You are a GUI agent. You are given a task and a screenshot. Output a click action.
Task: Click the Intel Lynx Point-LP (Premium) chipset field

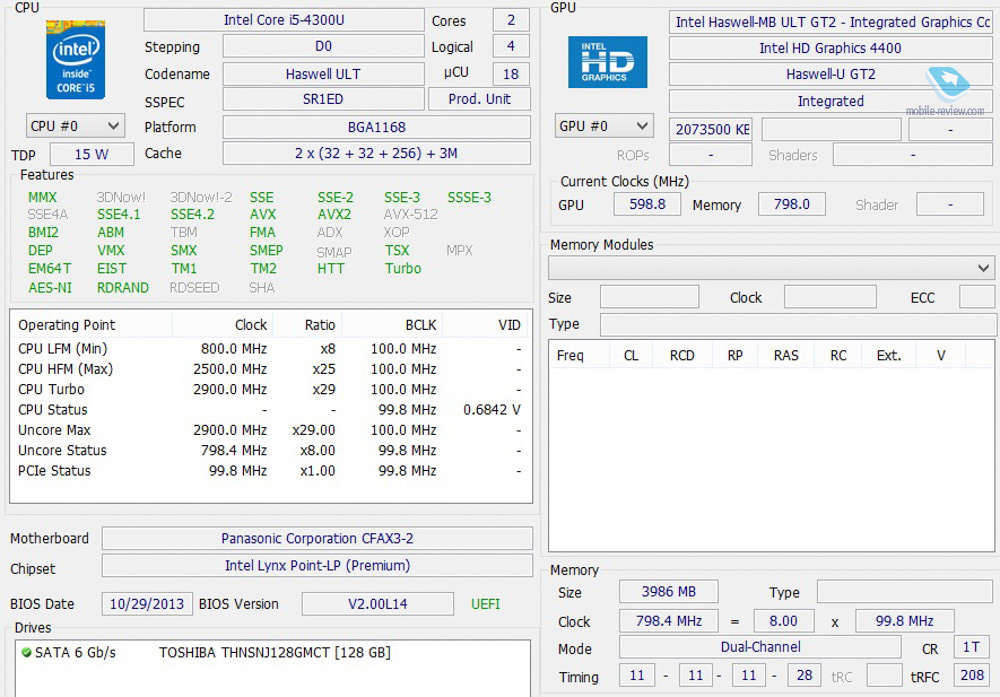(317, 566)
